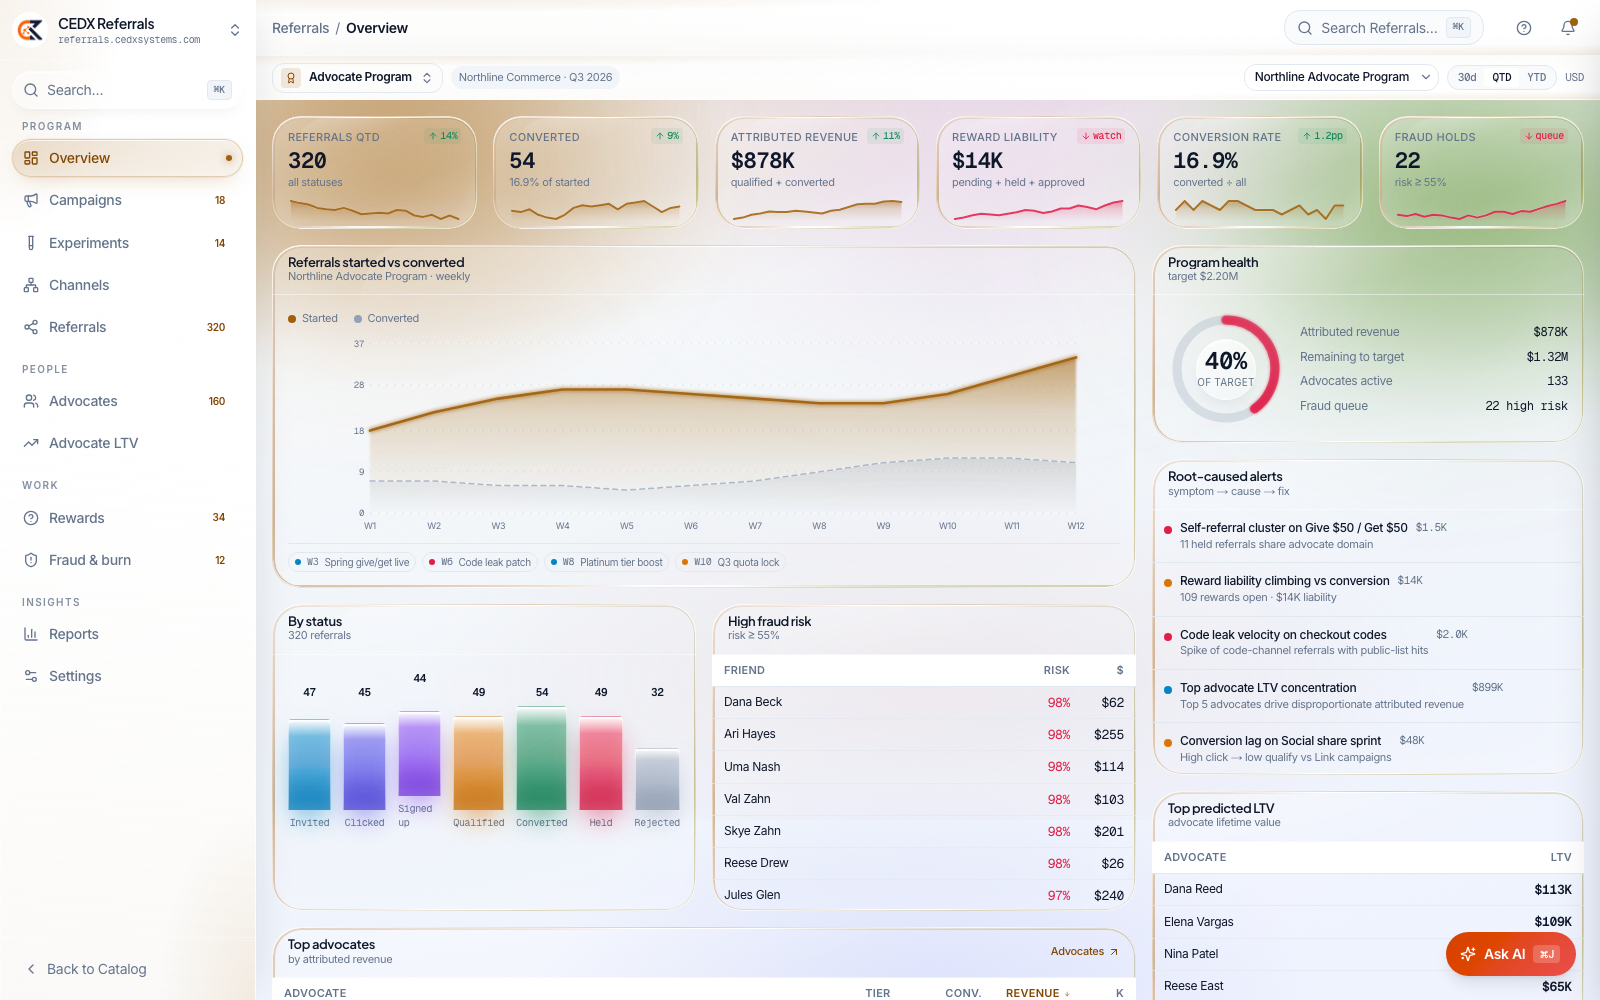Click the 40% of target progress ring
1600x1000 pixels.
click(1226, 369)
